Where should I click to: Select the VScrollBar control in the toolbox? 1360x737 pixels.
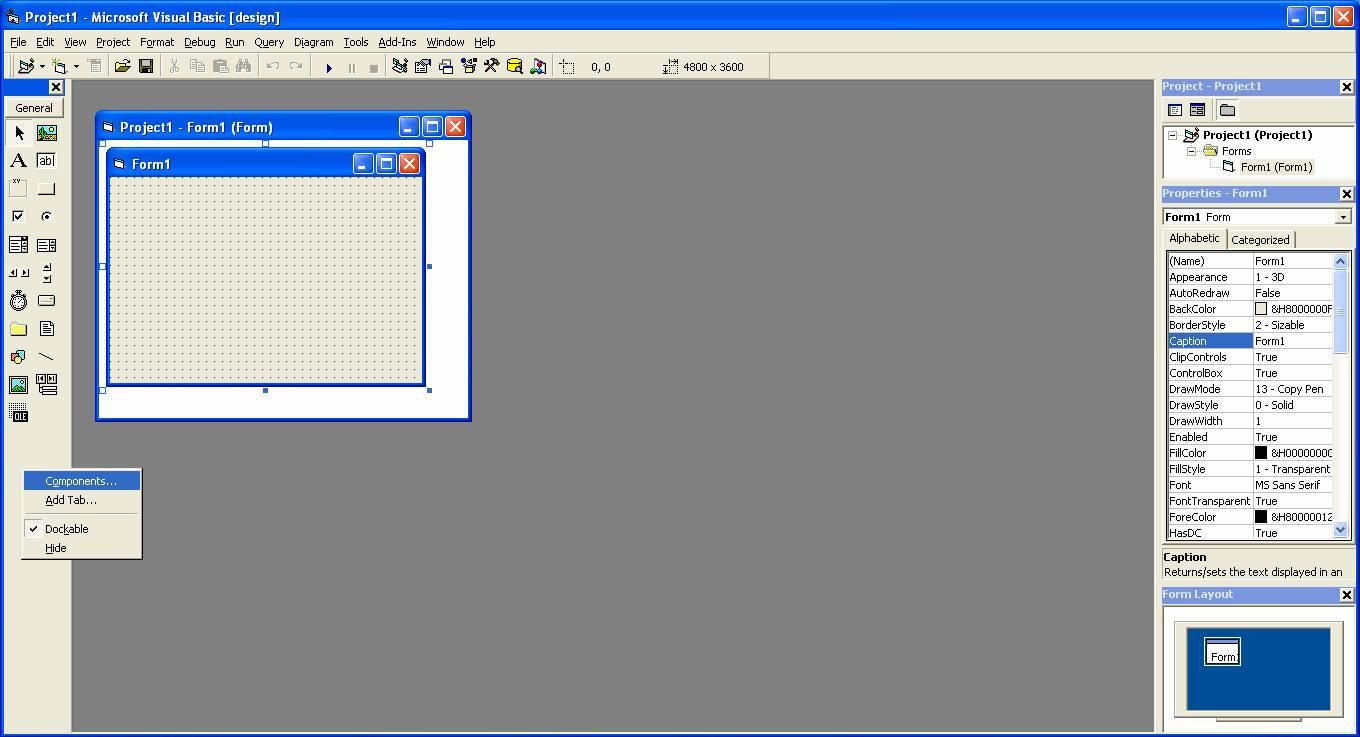click(x=47, y=272)
